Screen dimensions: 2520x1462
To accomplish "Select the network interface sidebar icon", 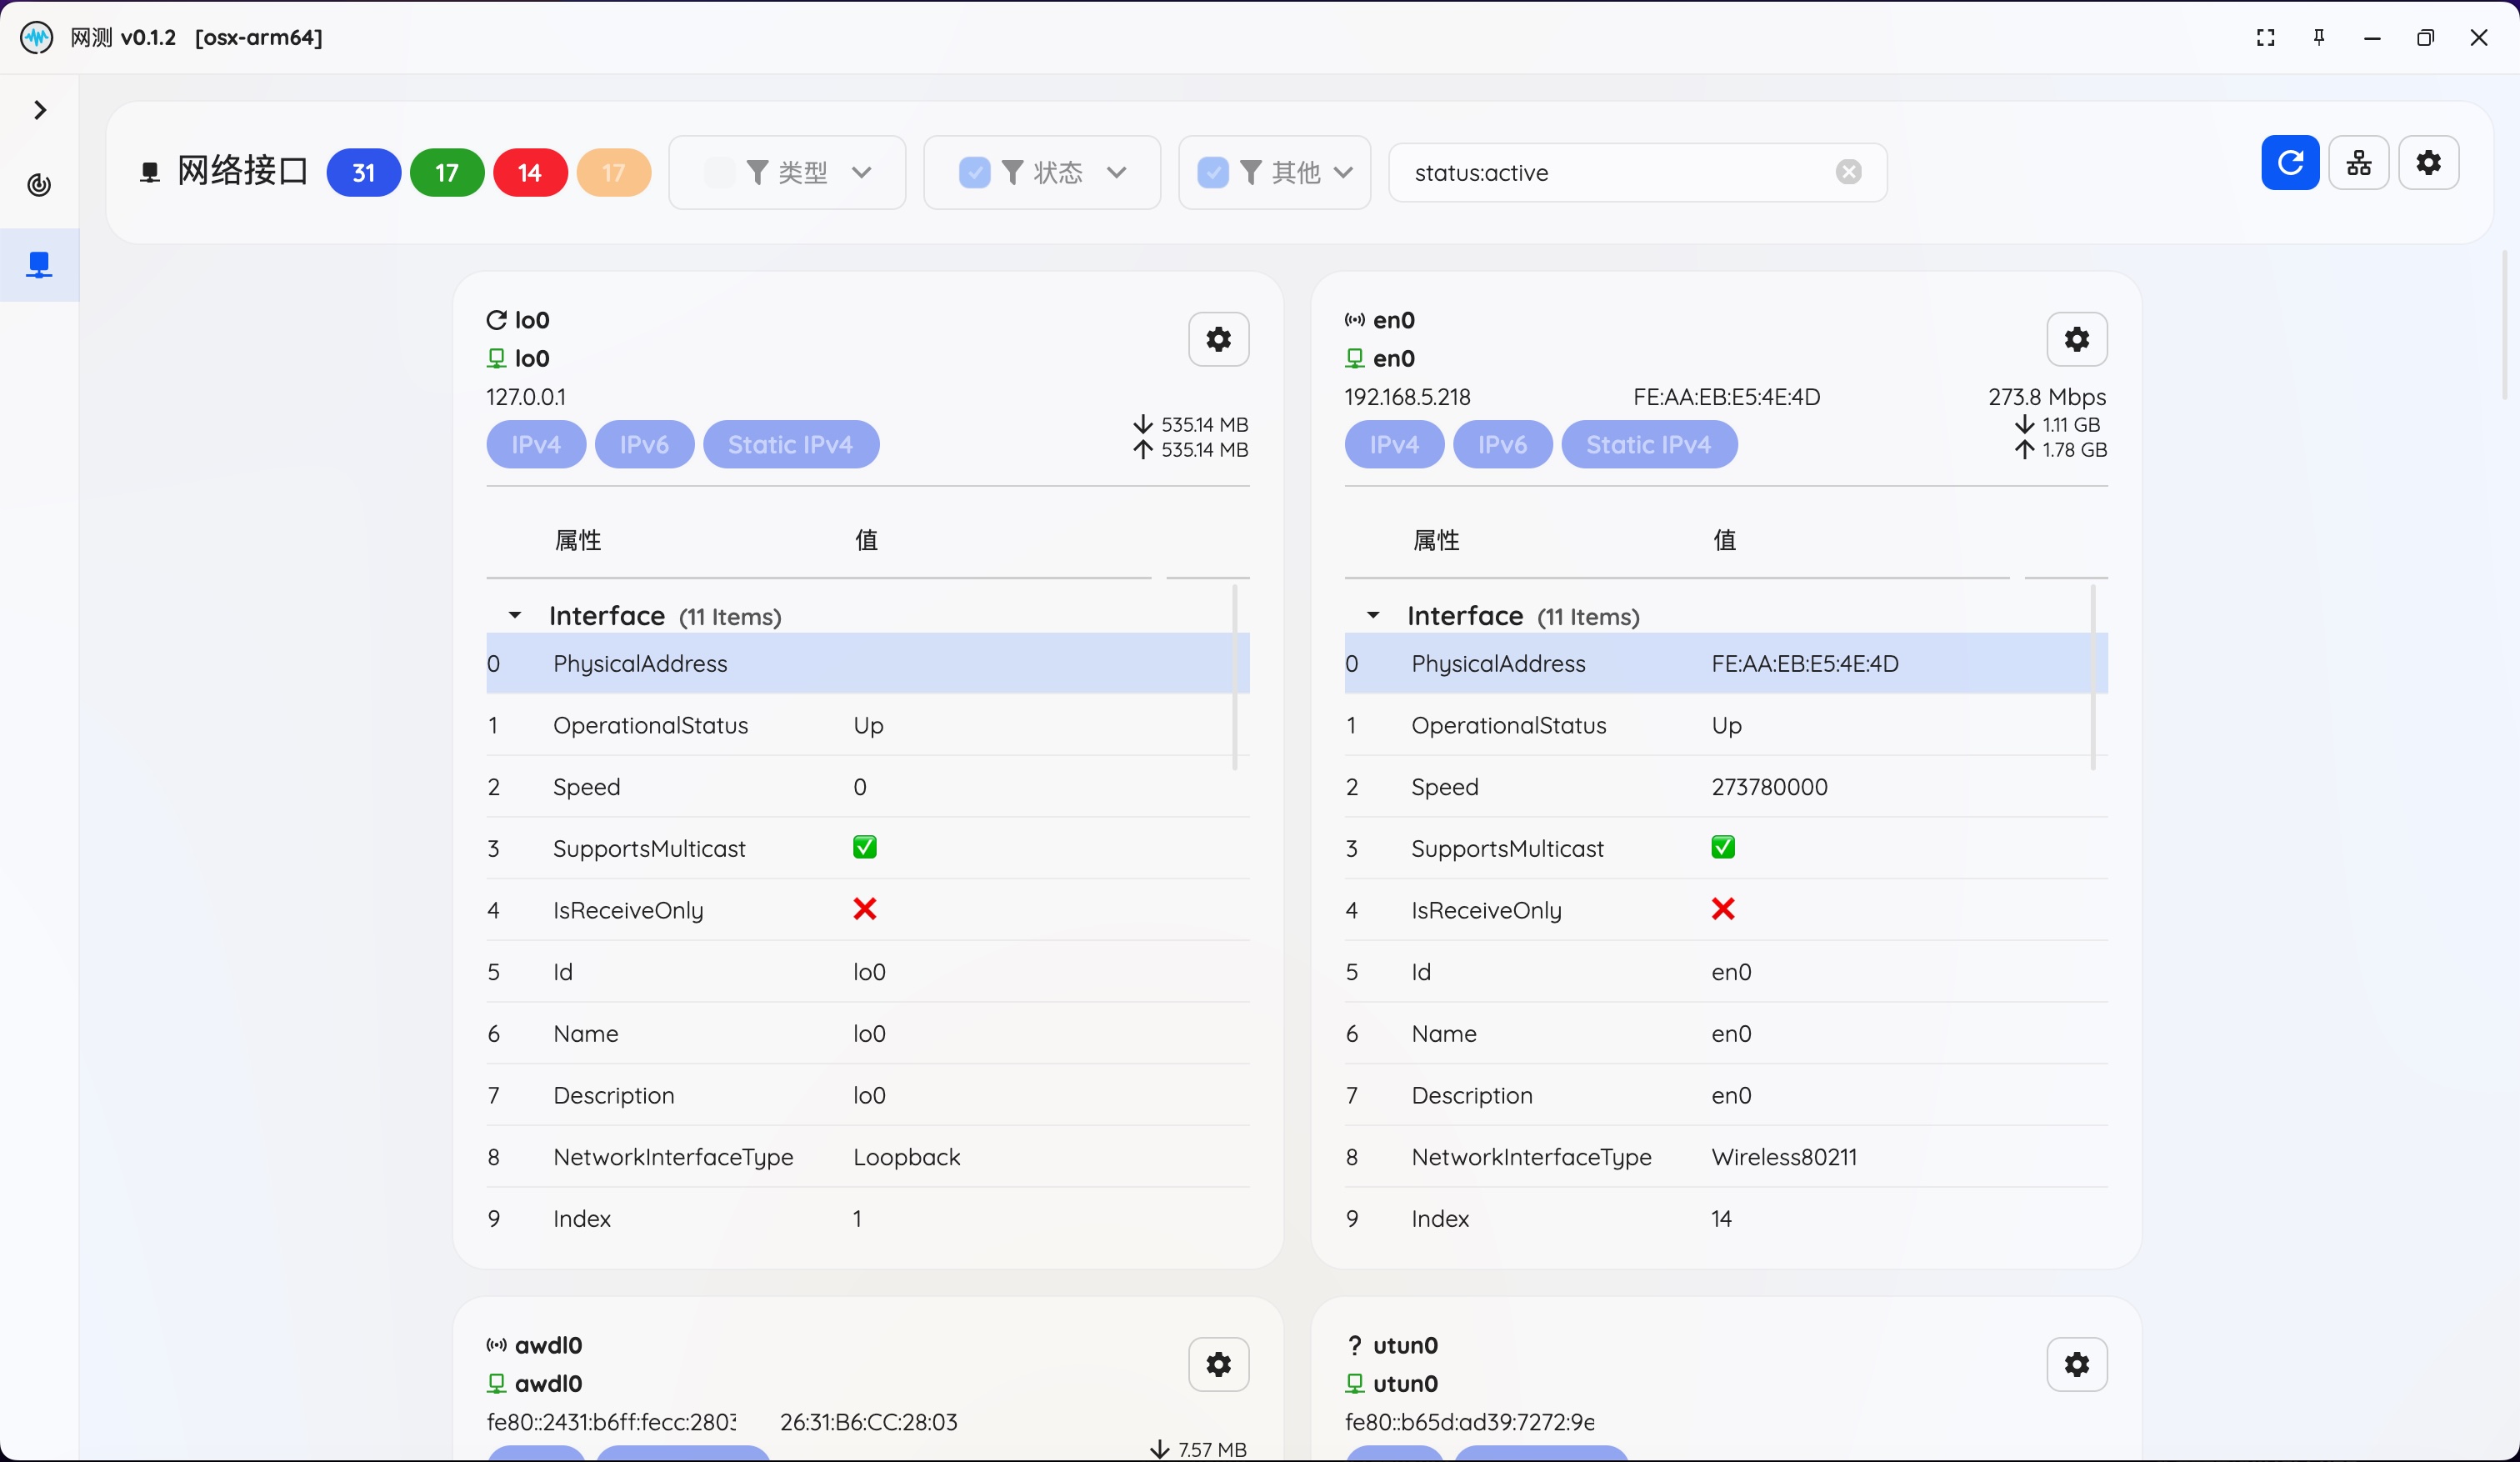I will point(39,264).
